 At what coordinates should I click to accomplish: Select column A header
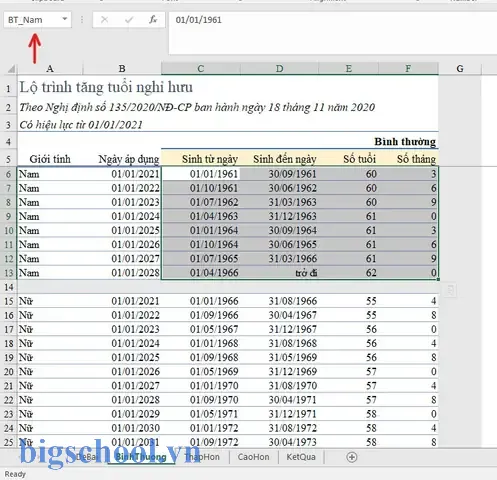click(50, 69)
